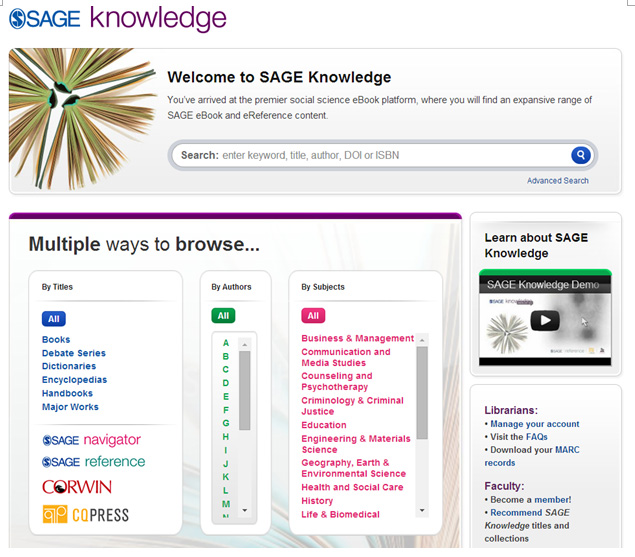Click the subjects list scroll down arrow
The width and height of the screenshot is (635, 557).
(422, 510)
